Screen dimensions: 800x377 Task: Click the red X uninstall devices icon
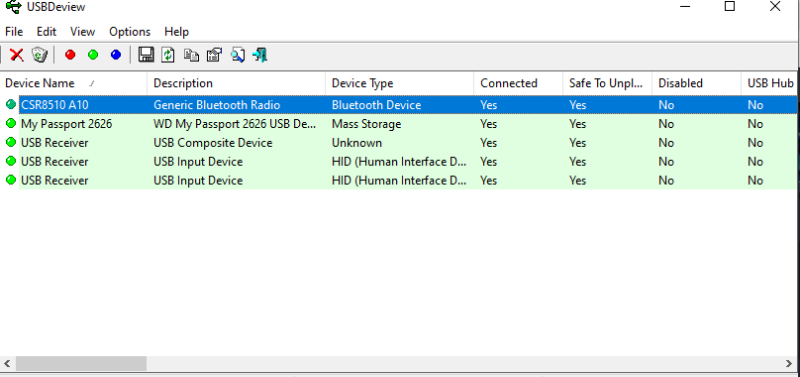click(17, 55)
